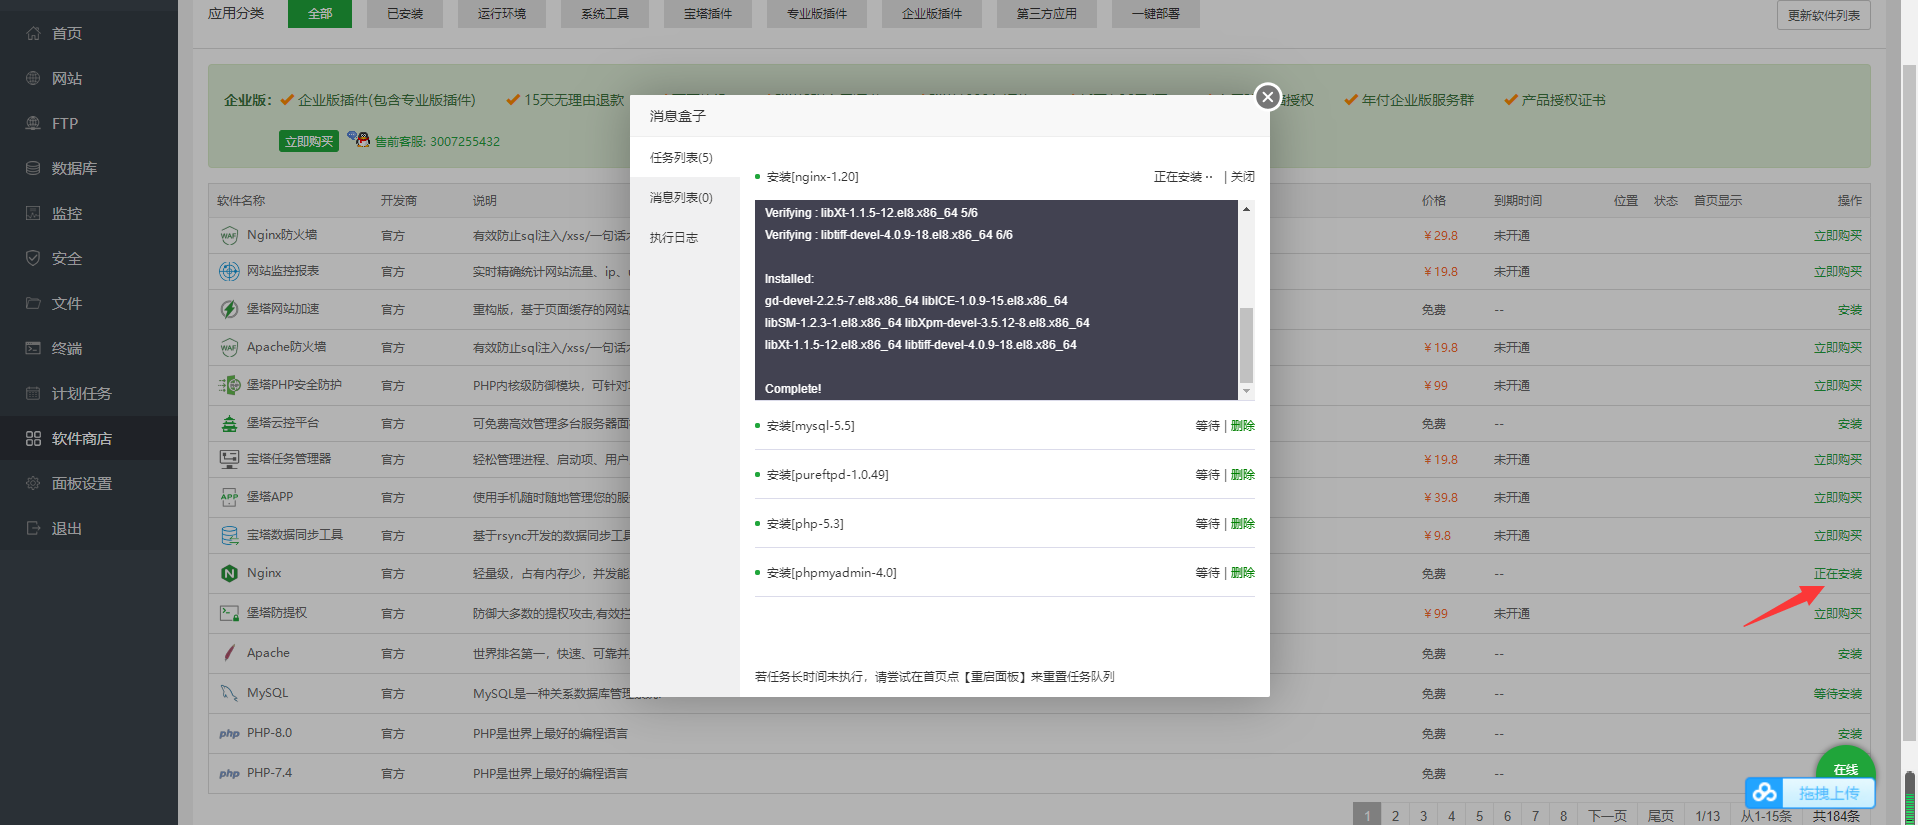The image size is (1918, 825).
Task: Click the log scrollbar up arrow
Action: (1246, 208)
